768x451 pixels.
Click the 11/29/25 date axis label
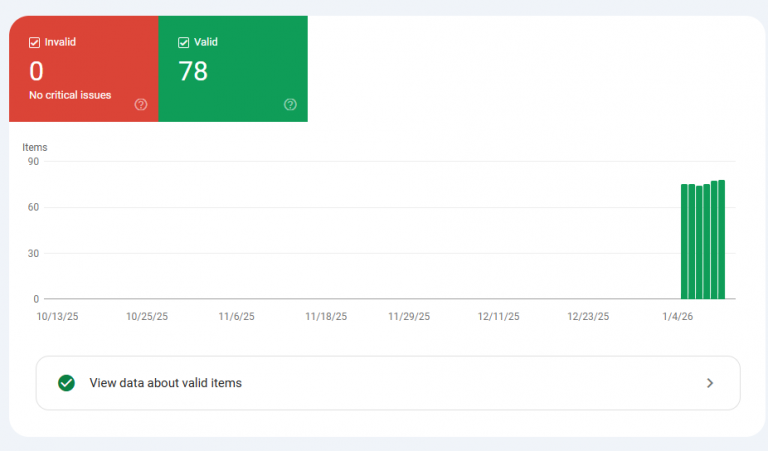click(x=409, y=316)
